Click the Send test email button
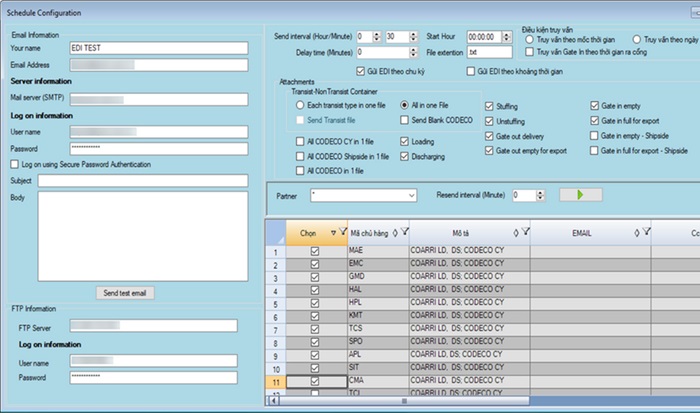This screenshot has height=413, width=700. pyautogui.click(x=125, y=293)
